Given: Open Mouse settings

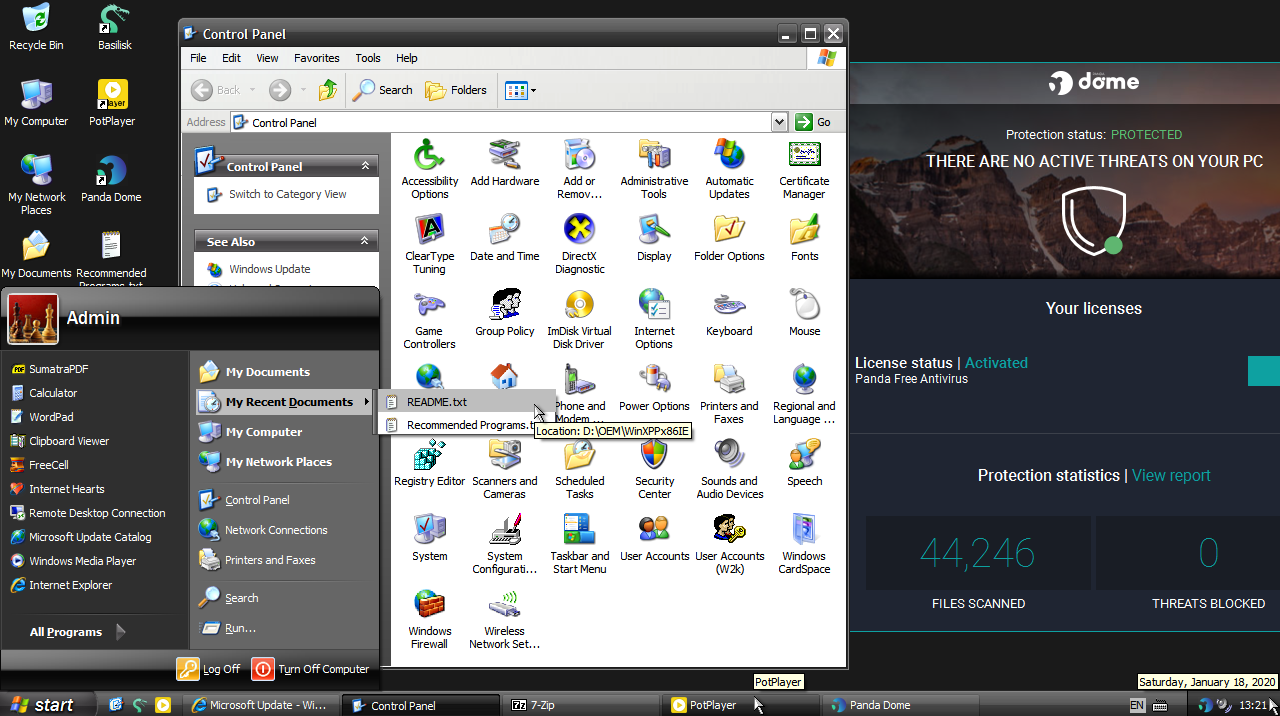Looking at the screenshot, I should tap(804, 313).
